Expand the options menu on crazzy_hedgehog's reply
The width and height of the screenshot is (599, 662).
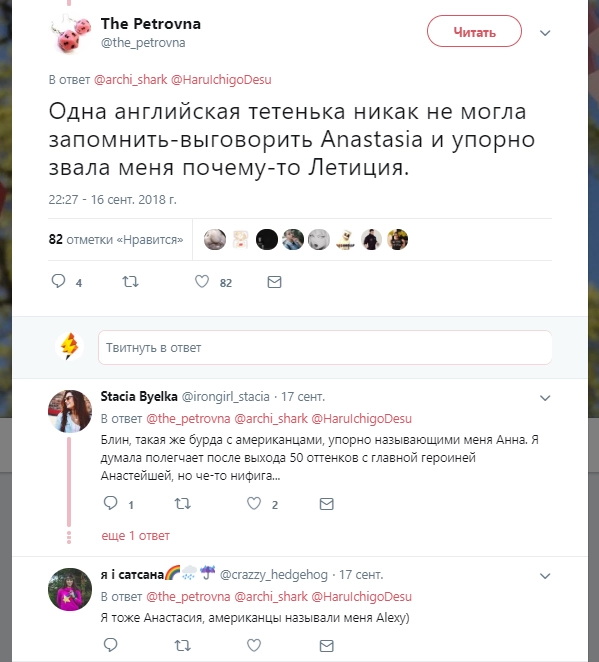(x=545, y=576)
